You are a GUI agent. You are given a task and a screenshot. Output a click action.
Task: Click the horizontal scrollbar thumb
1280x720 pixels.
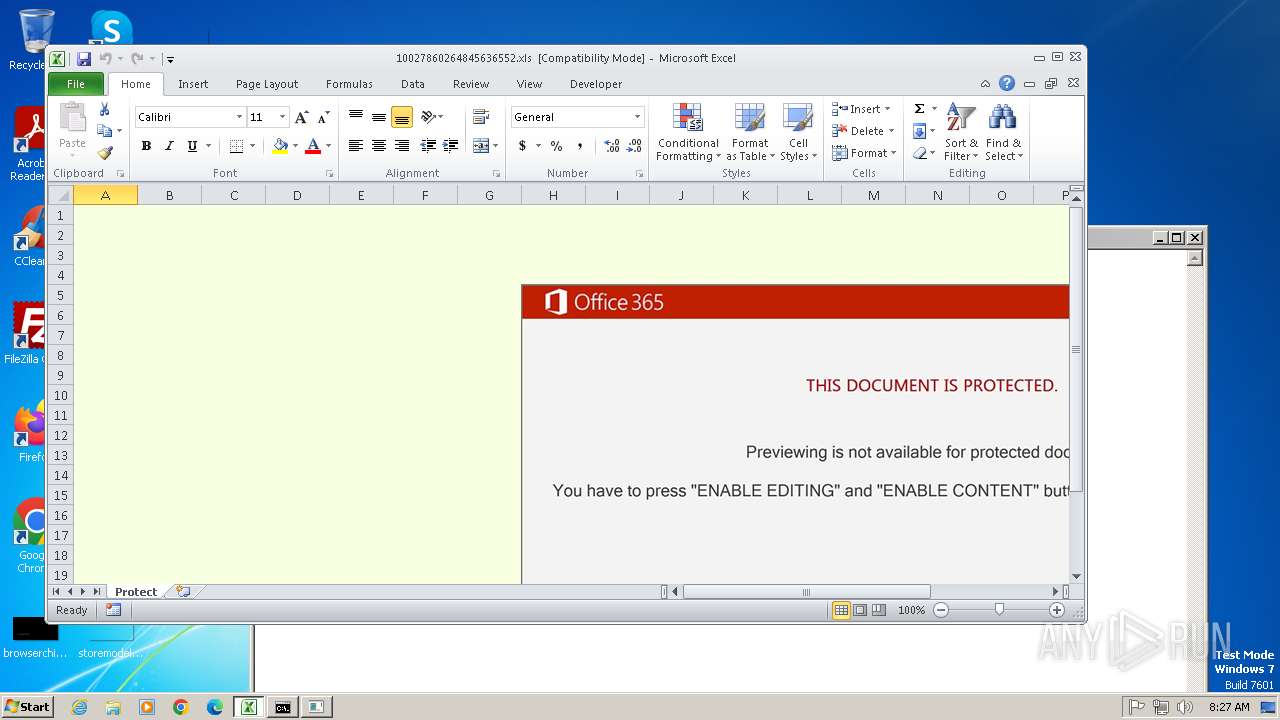[807, 592]
